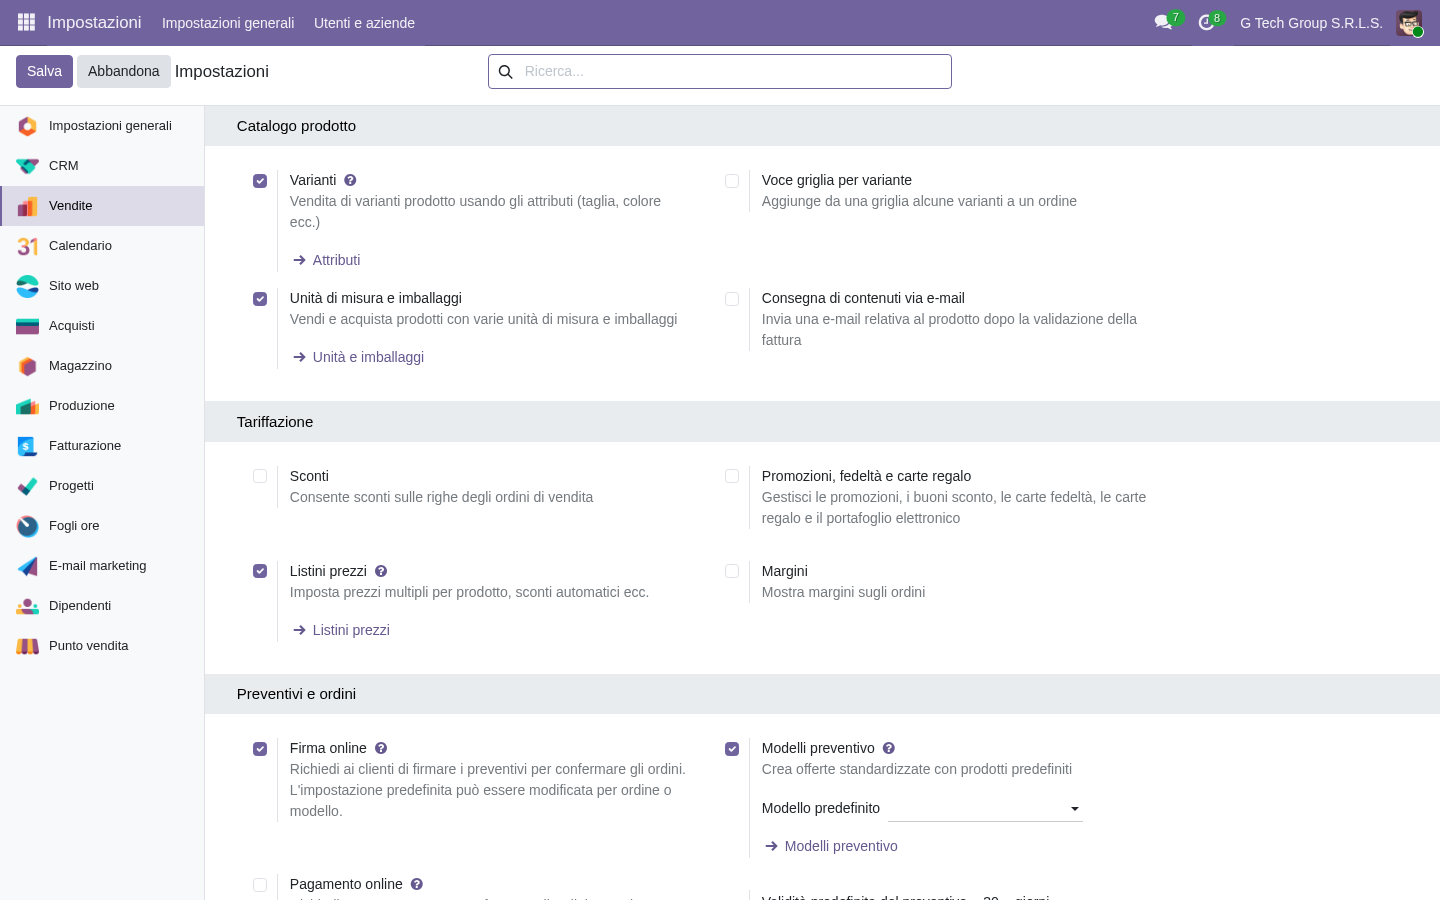
Task: Click the Impostazioni generali sidebar icon
Action: pyautogui.click(x=28, y=126)
